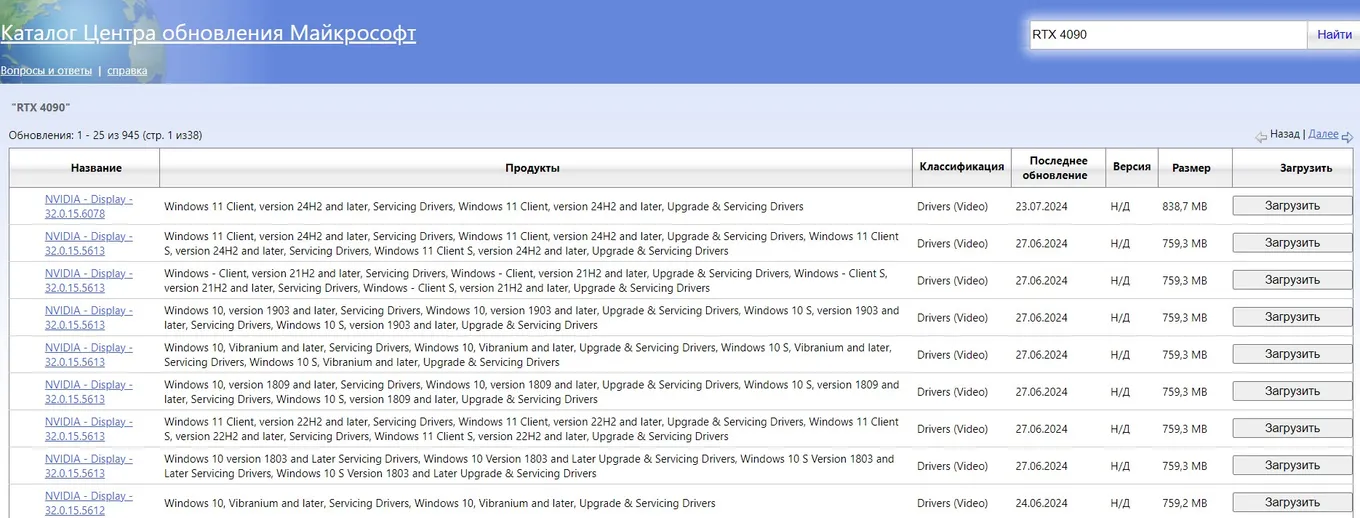Open the справка link
This screenshot has width=1360, height=518.
coord(127,71)
